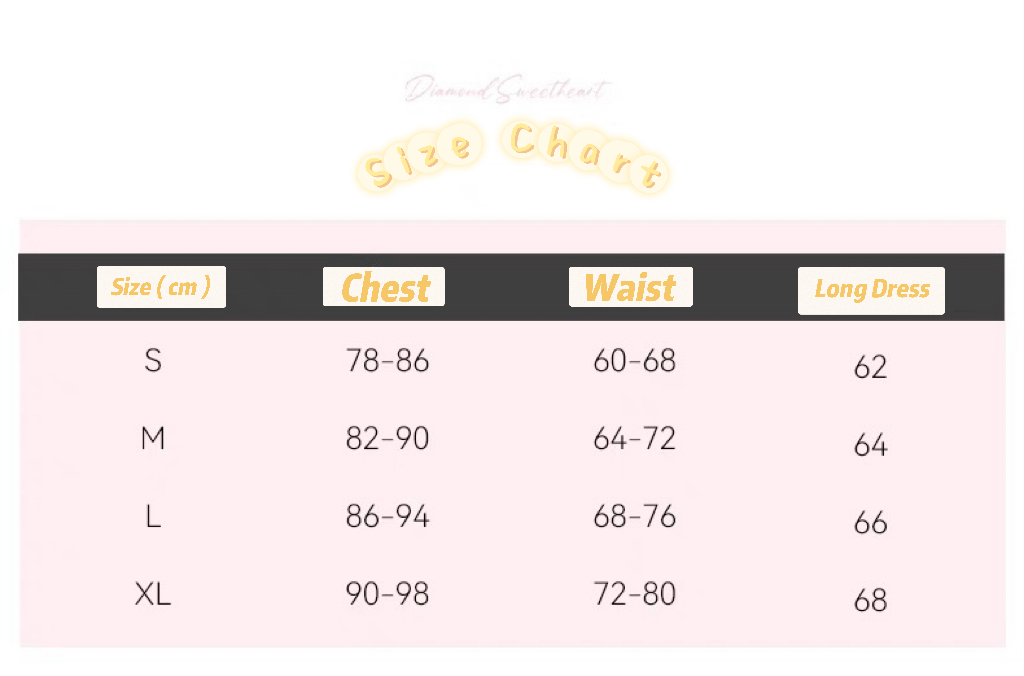Select dress length value 68
Screen dimensions: 1024x676
[x=870, y=601]
